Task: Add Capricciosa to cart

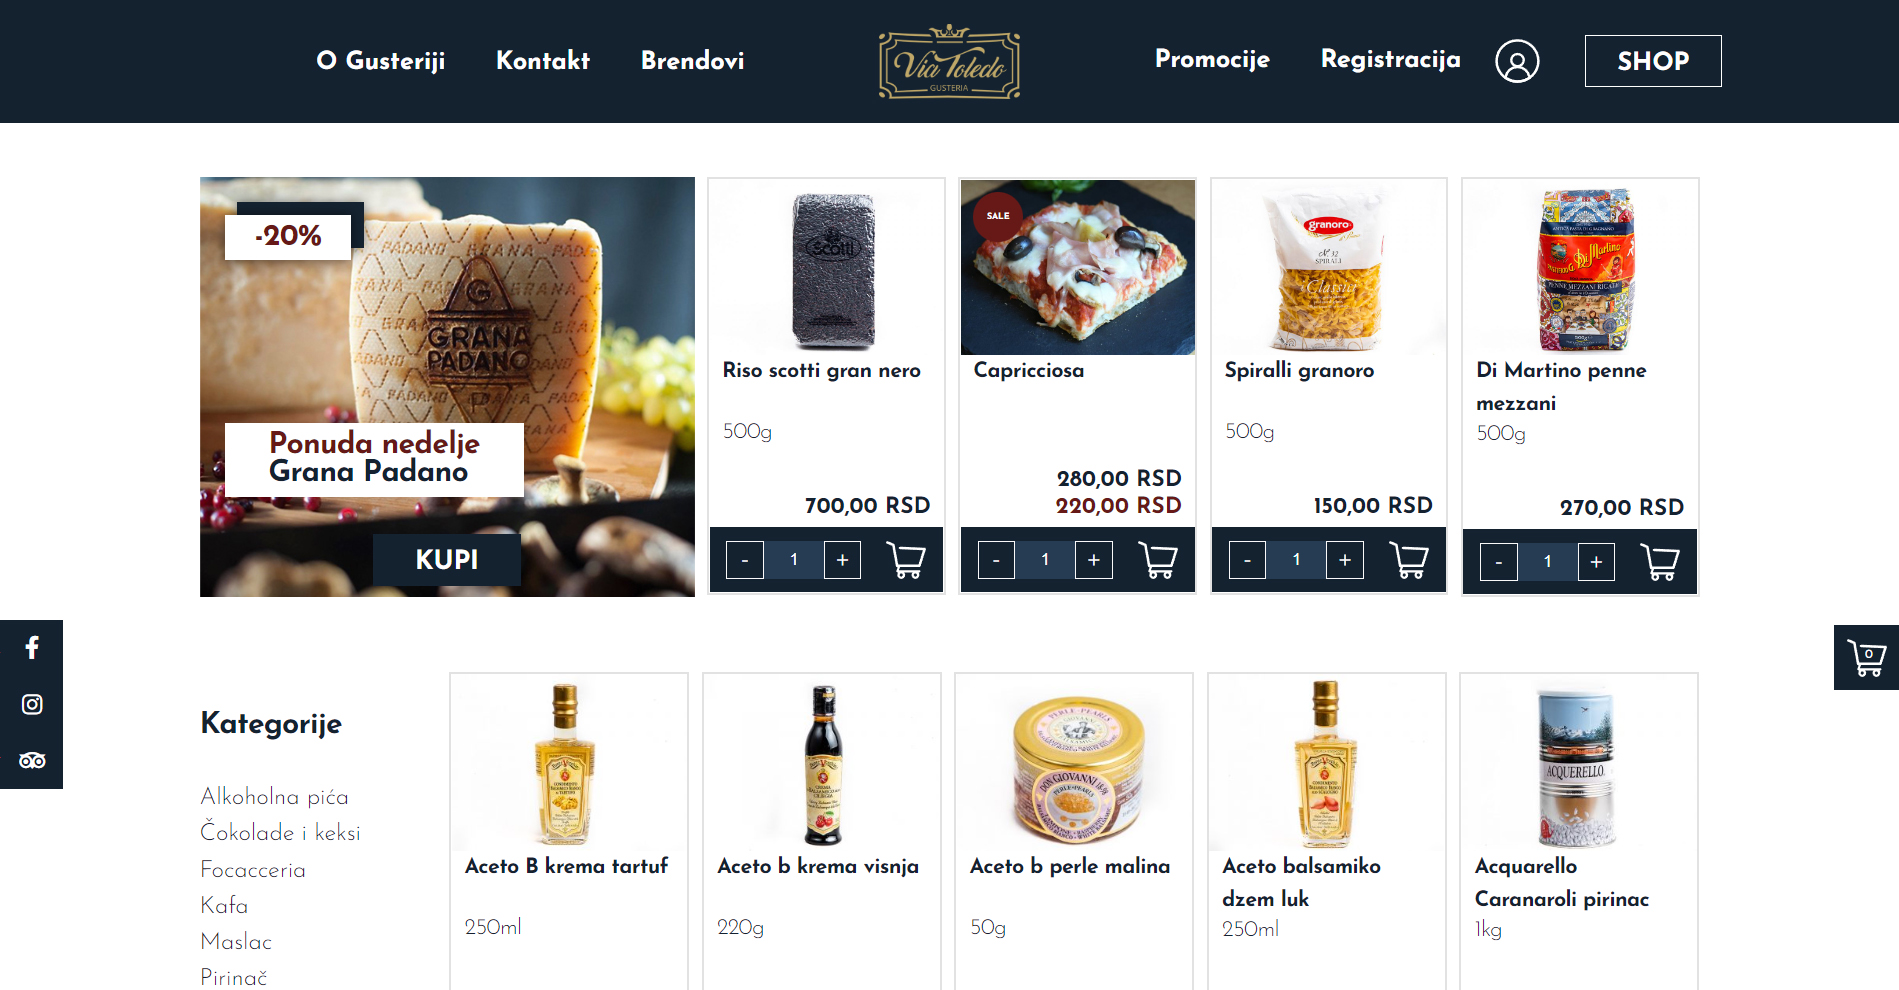Action: pyautogui.click(x=1158, y=560)
